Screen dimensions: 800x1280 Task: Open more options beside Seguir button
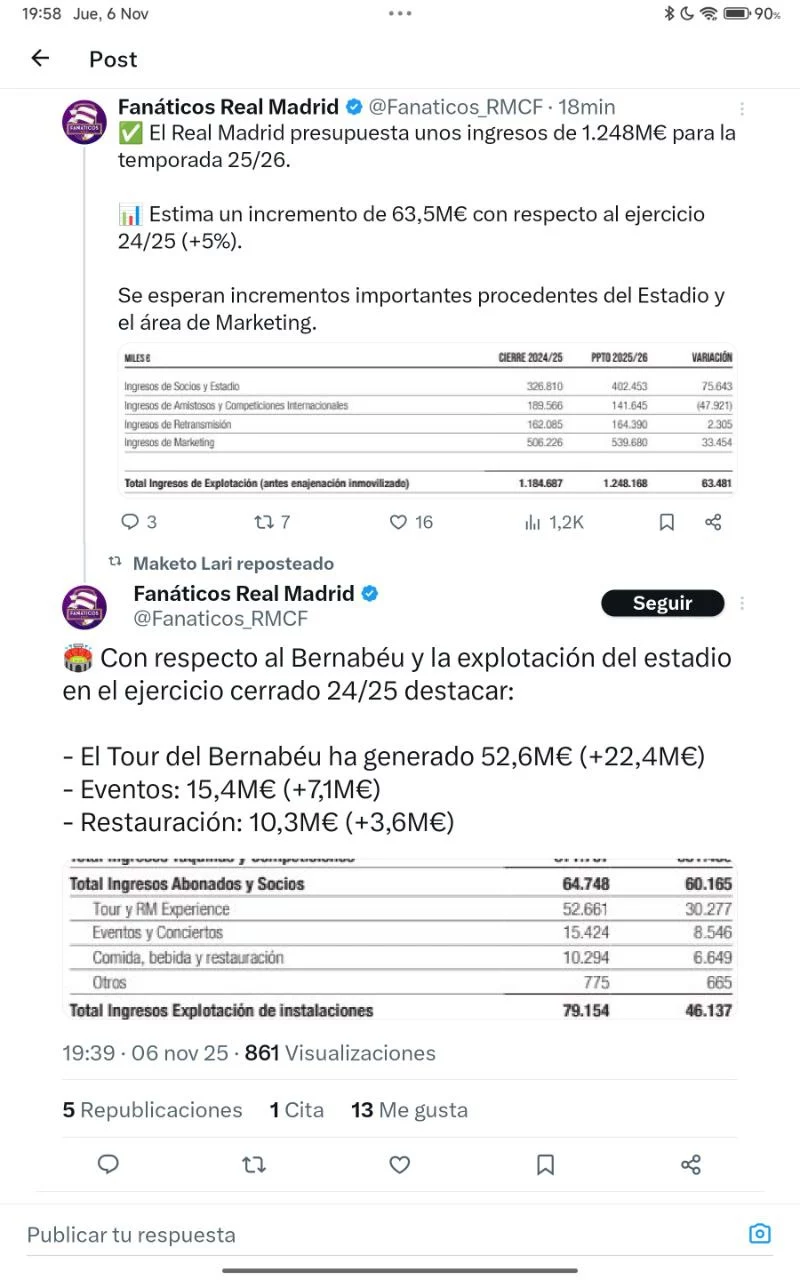[x=742, y=603]
